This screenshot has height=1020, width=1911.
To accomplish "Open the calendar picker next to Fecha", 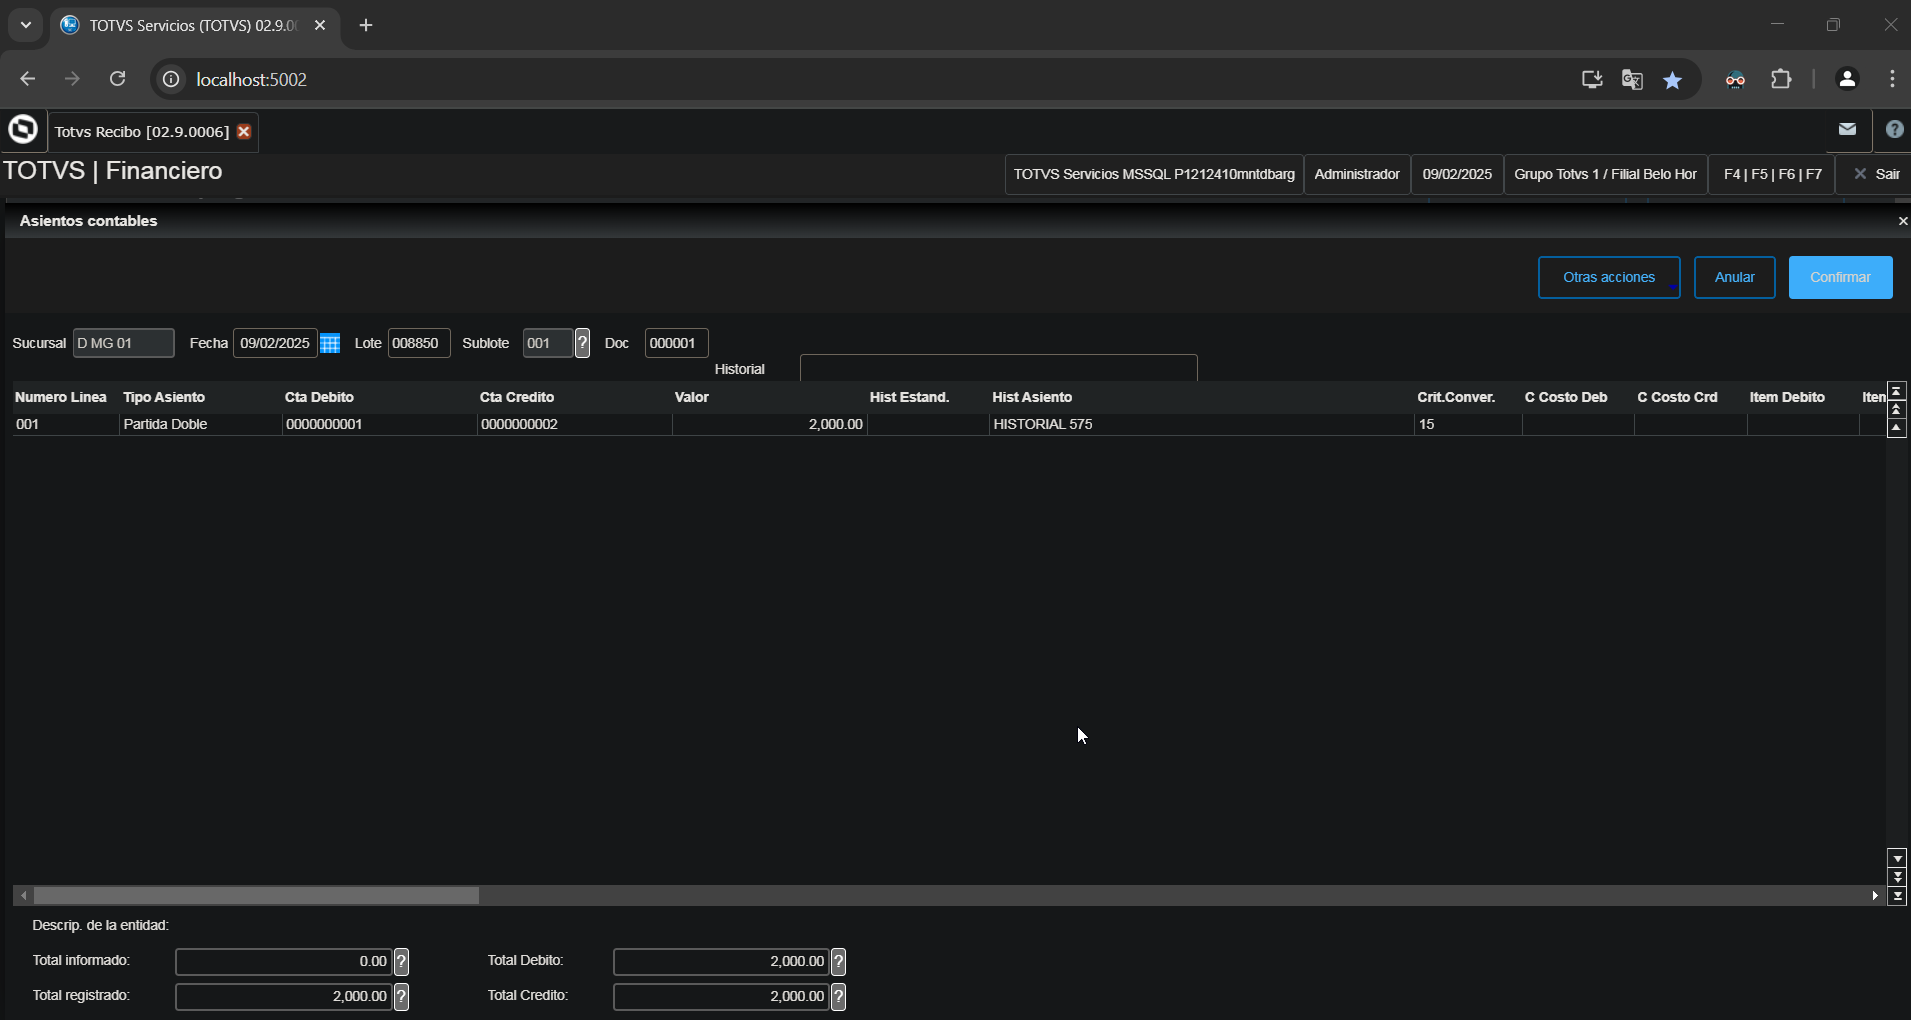I will click(330, 343).
